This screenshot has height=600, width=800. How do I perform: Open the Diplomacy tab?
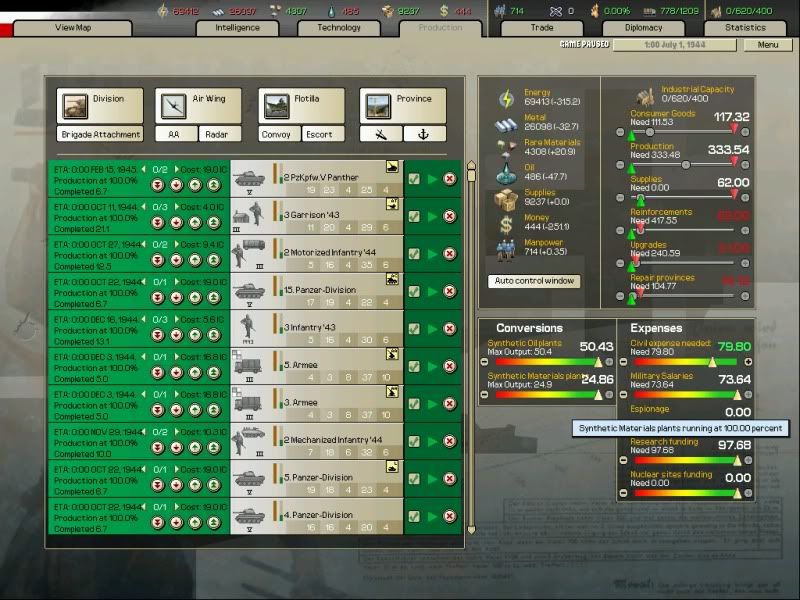(643, 28)
